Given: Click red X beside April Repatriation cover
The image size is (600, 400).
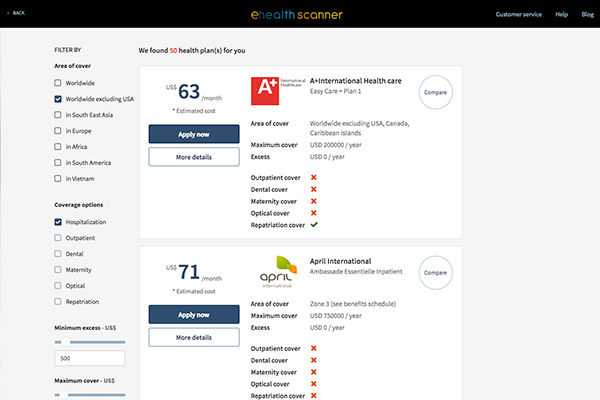Looking at the screenshot, I should point(313,395).
